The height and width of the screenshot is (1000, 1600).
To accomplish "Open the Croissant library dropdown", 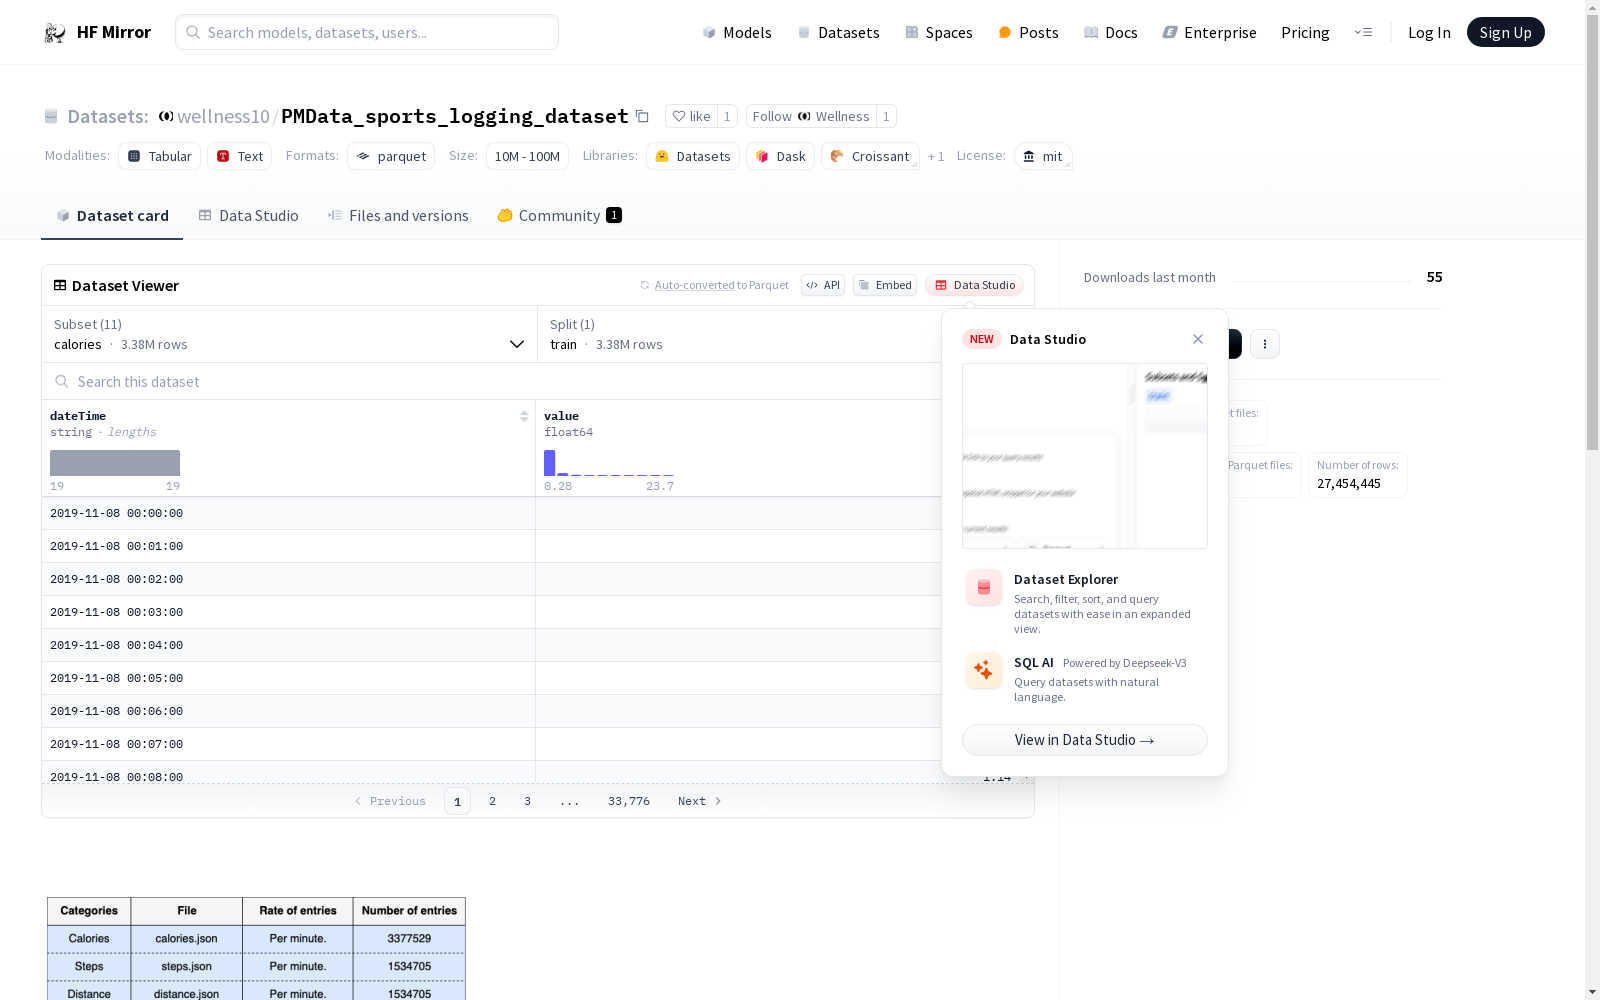I will click(870, 156).
